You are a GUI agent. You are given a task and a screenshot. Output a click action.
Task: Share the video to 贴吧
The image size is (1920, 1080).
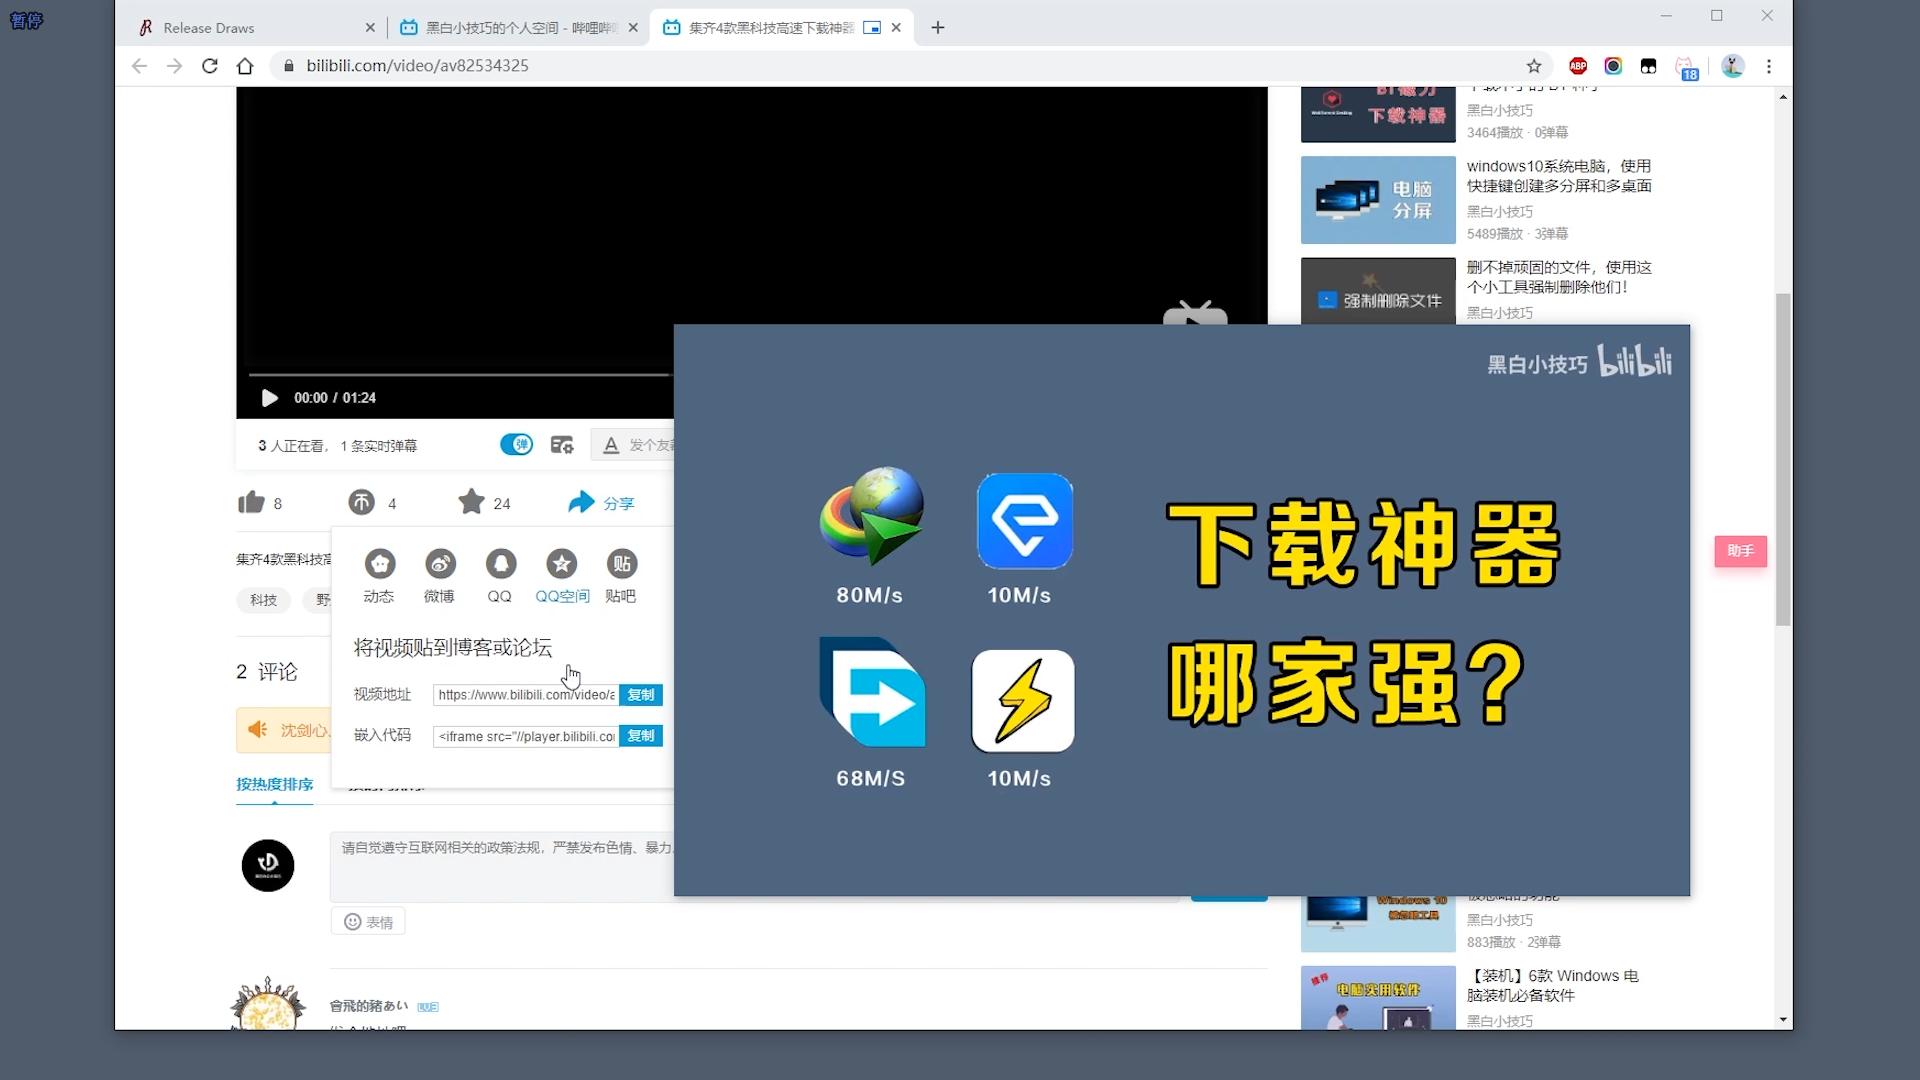621,563
